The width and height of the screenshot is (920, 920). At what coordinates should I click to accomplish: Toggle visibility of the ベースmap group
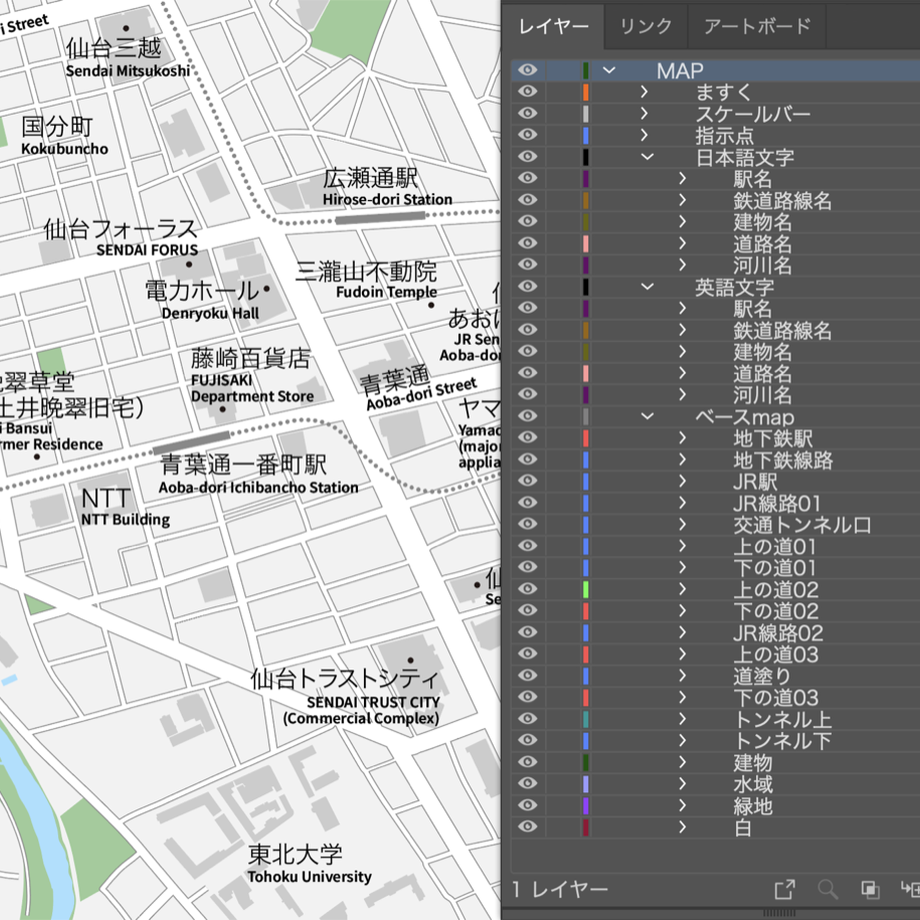[527, 416]
